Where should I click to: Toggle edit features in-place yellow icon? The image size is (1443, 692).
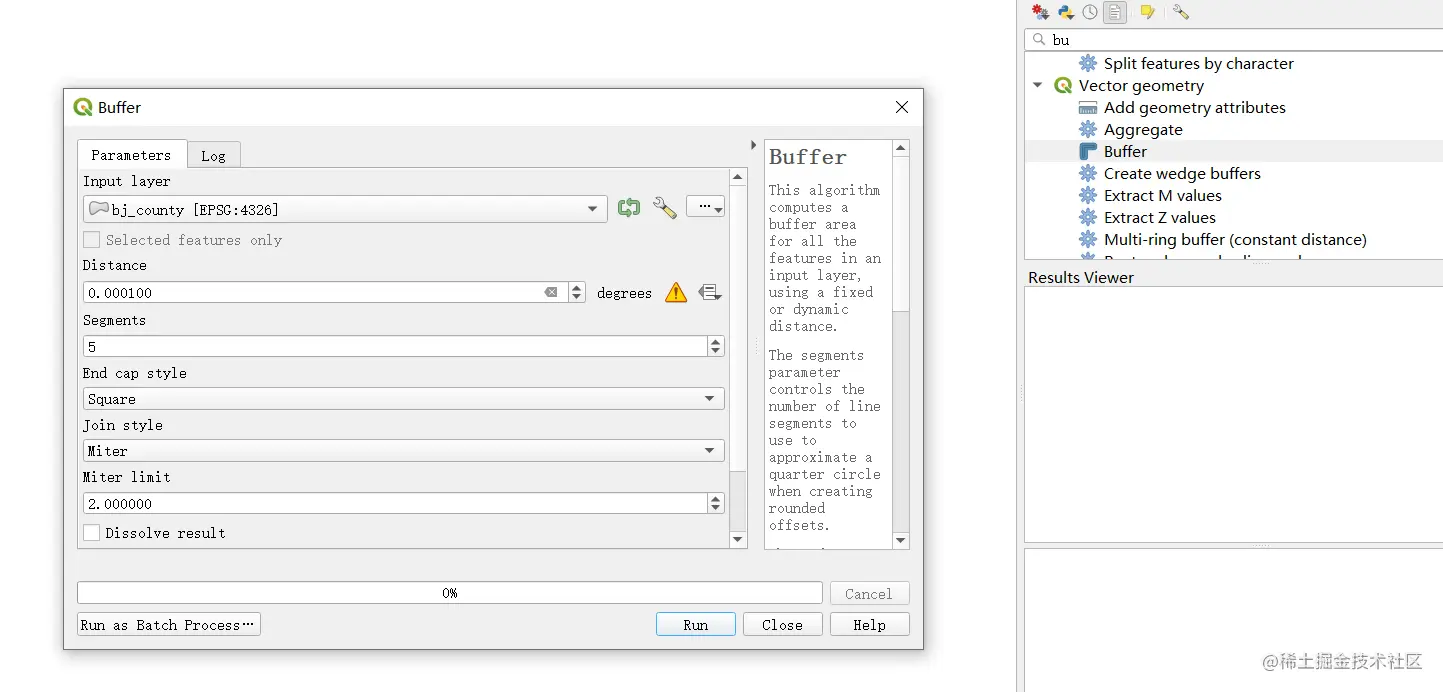click(1147, 12)
